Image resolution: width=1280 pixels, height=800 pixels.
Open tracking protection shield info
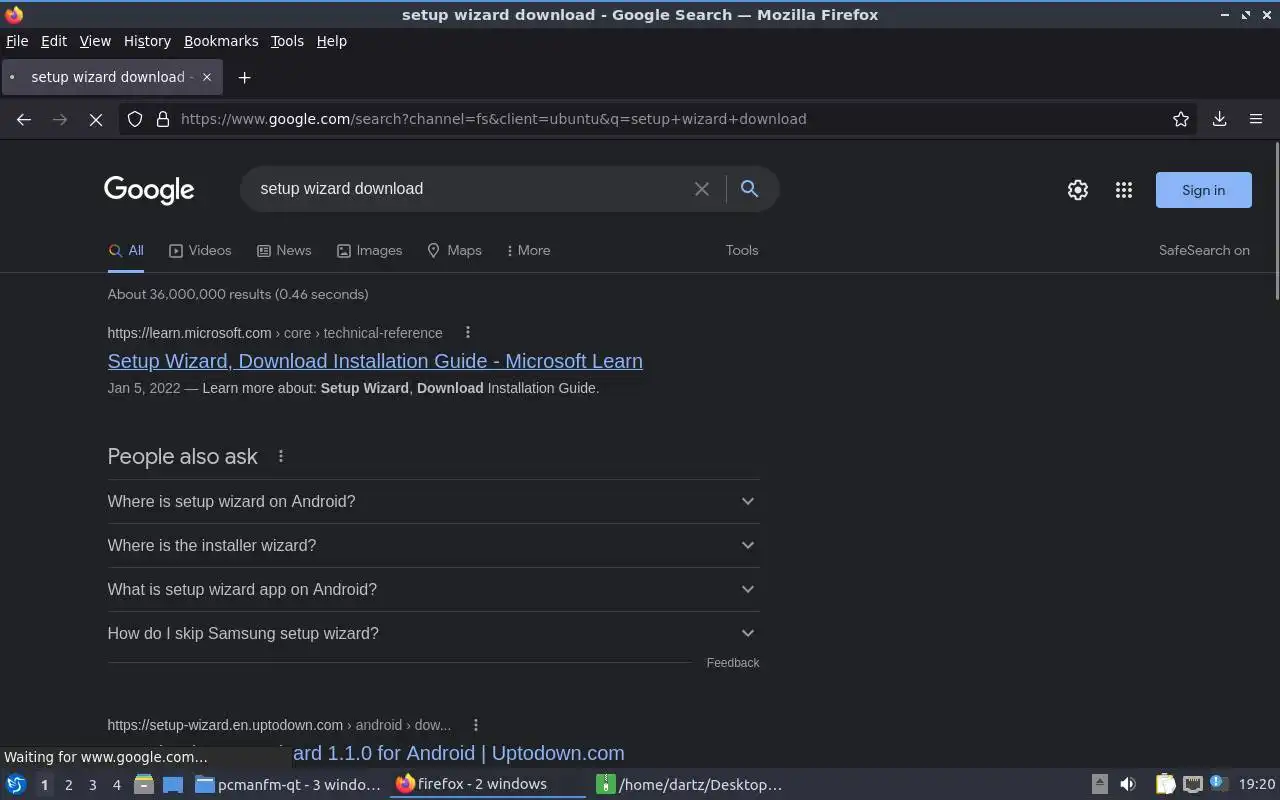(x=136, y=119)
